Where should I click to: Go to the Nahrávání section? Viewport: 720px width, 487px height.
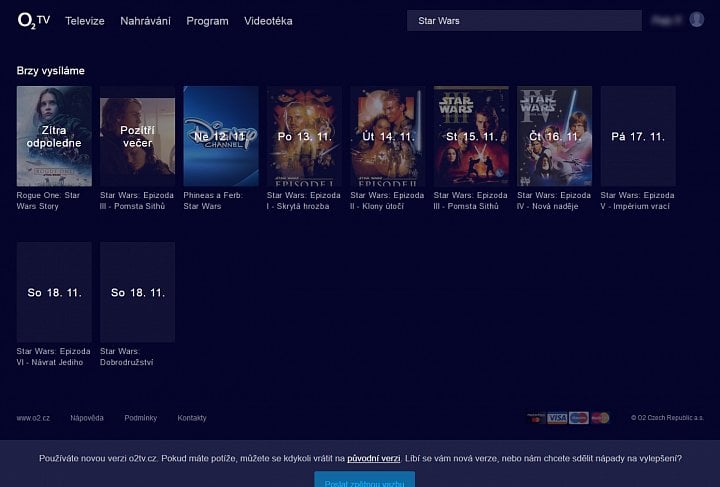pyautogui.click(x=145, y=21)
